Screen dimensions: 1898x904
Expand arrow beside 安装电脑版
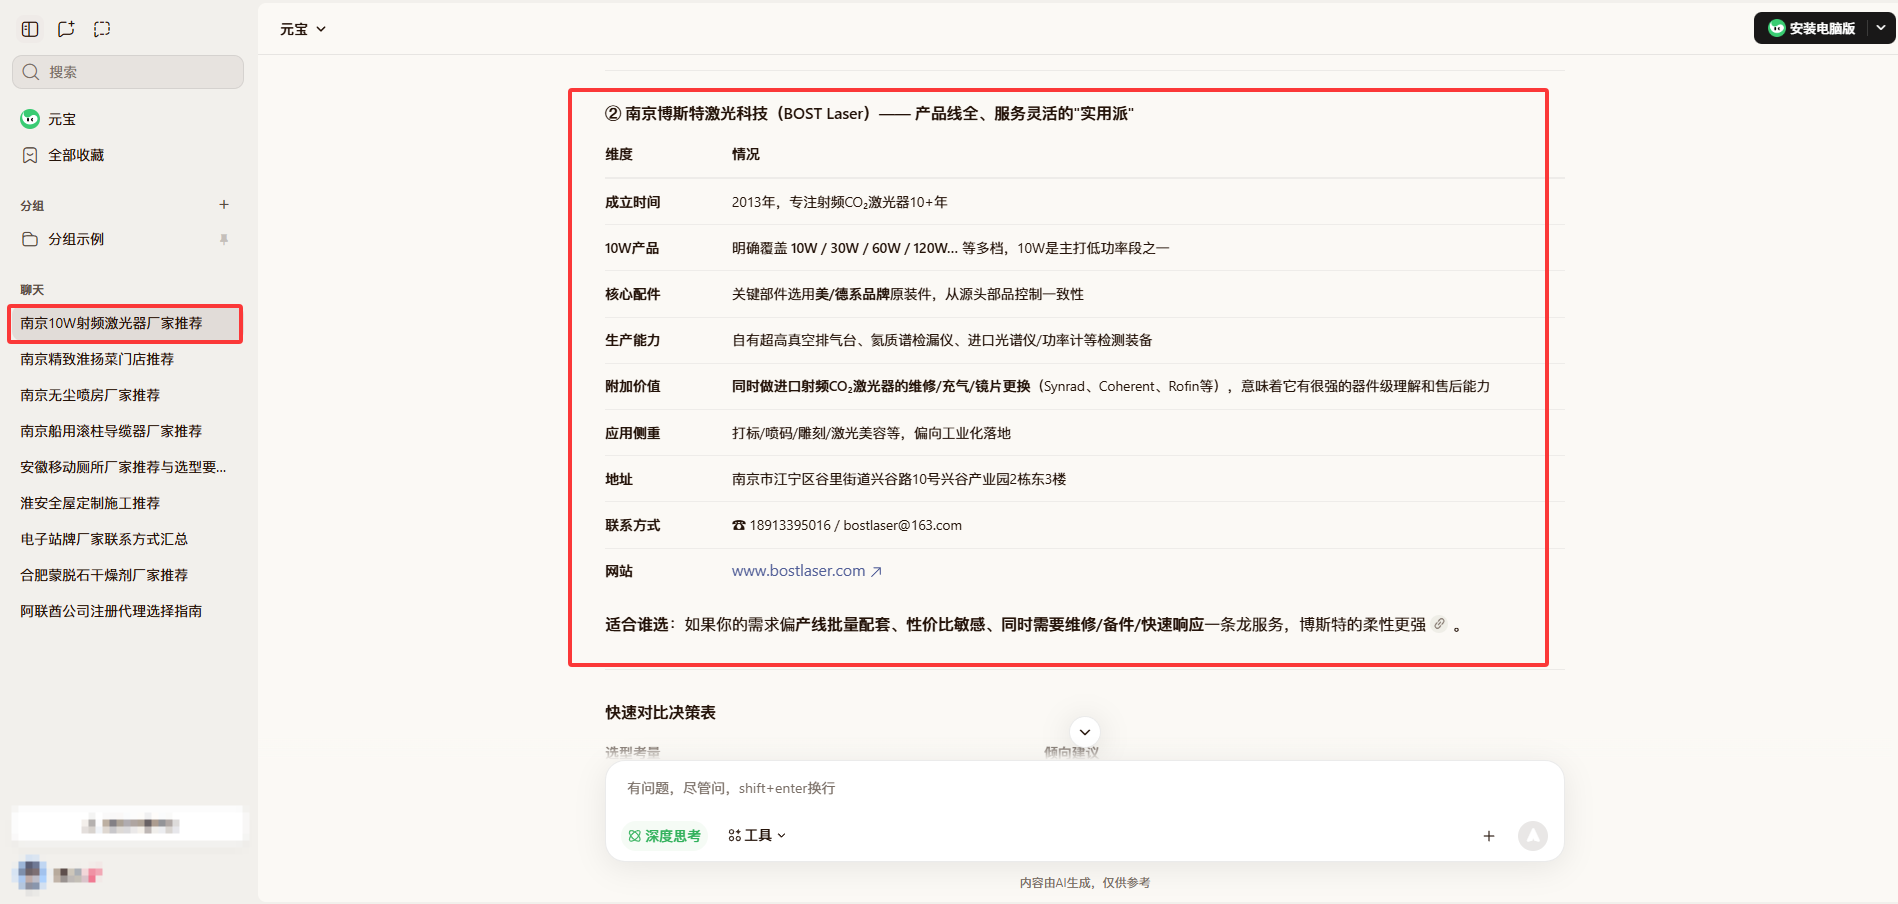(1881, 28)
